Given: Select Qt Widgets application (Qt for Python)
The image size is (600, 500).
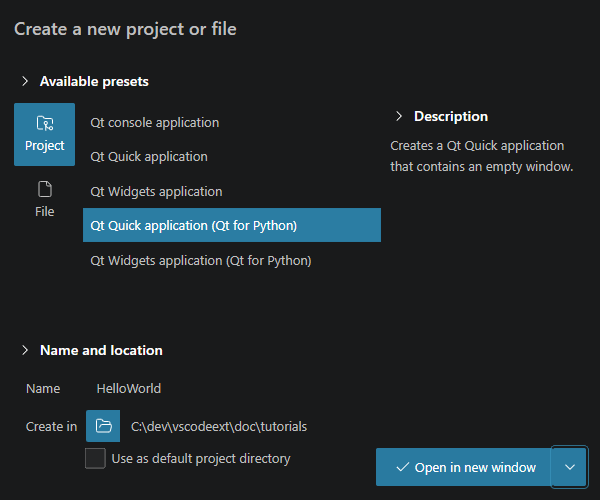Looking at the screenshot, I should tap(232, 261).
